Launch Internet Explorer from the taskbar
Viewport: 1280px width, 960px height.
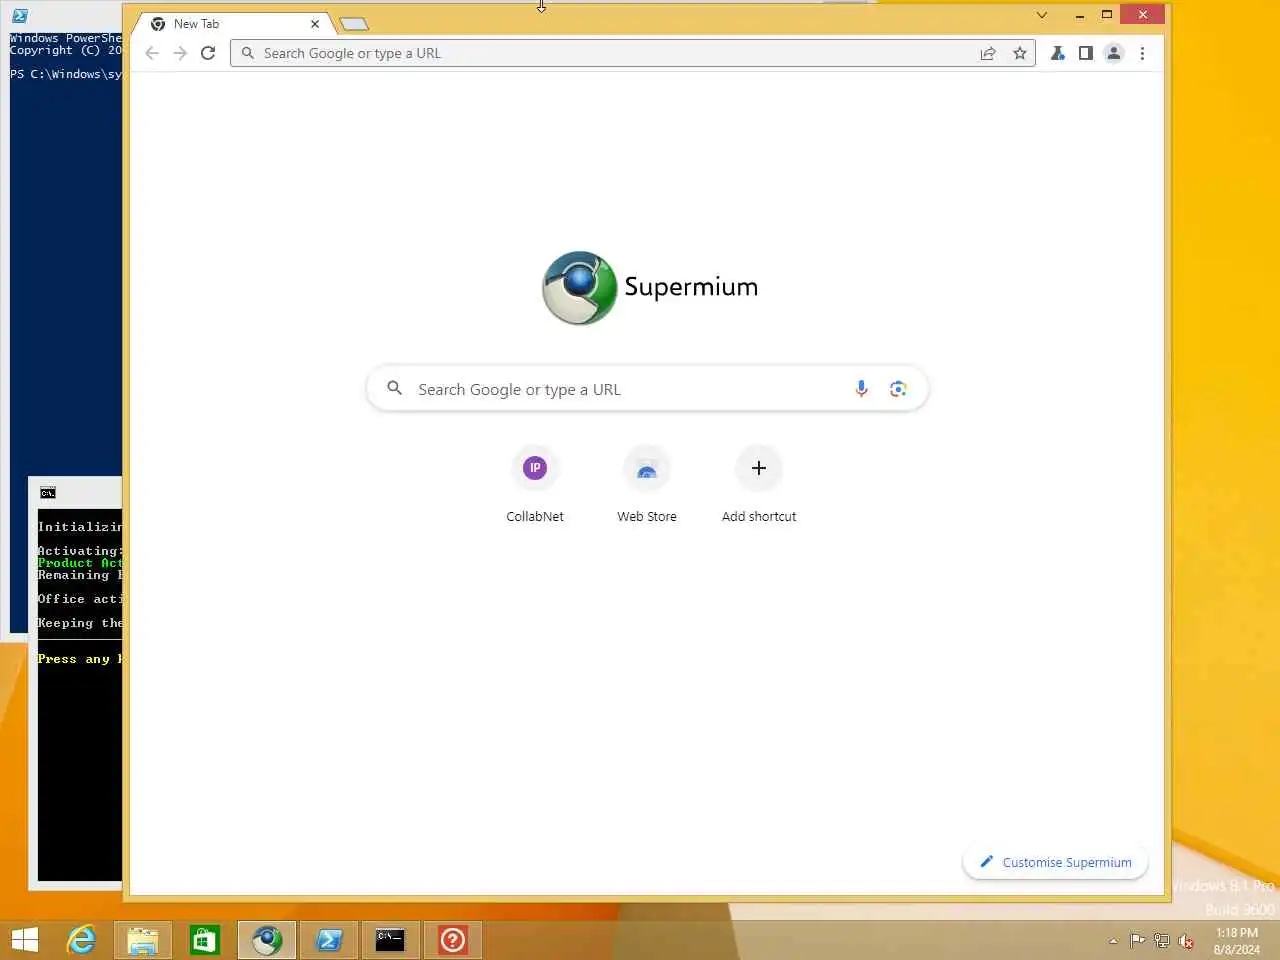point(81,940)
